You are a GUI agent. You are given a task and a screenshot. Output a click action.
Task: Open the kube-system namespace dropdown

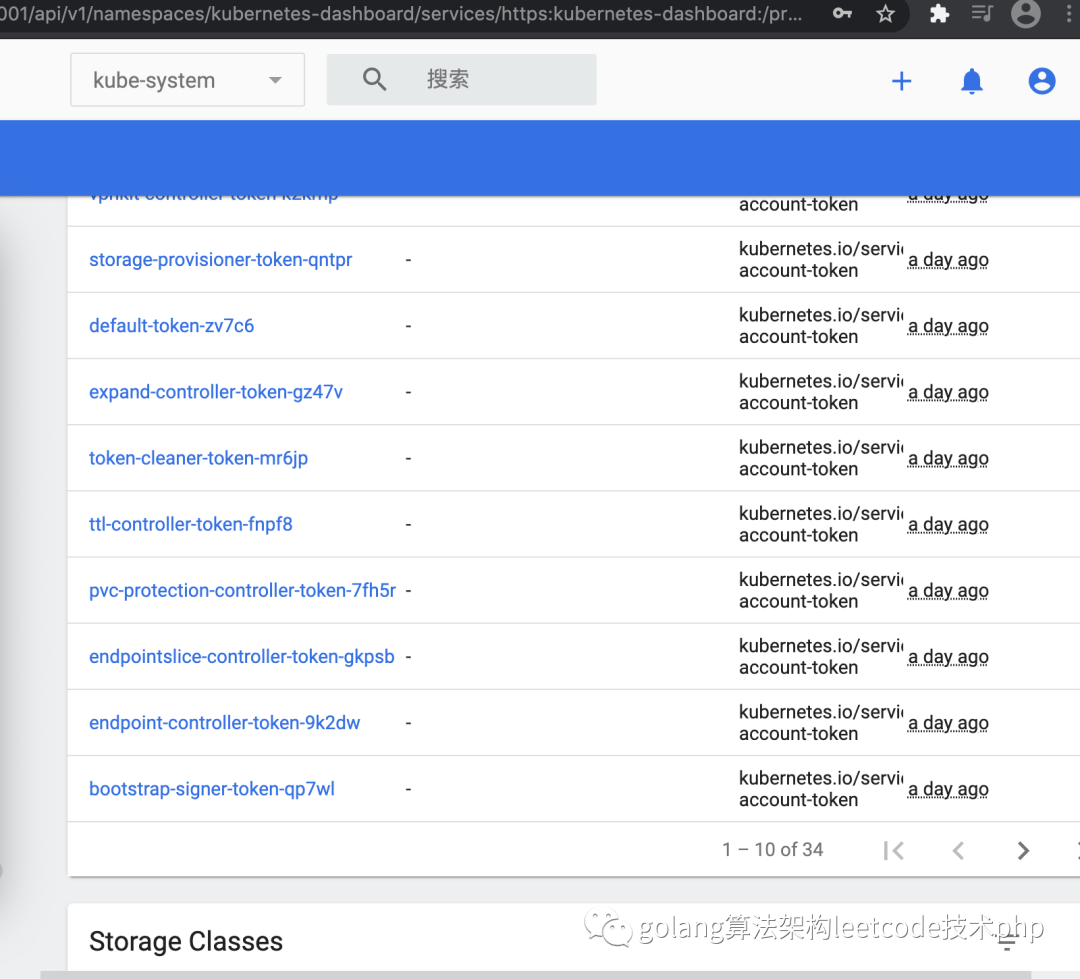pyautogui.click(x=187, y=80)
